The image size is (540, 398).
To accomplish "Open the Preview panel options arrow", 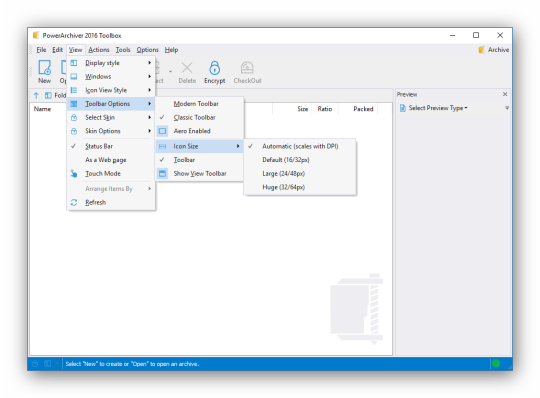I will [507, 108].
